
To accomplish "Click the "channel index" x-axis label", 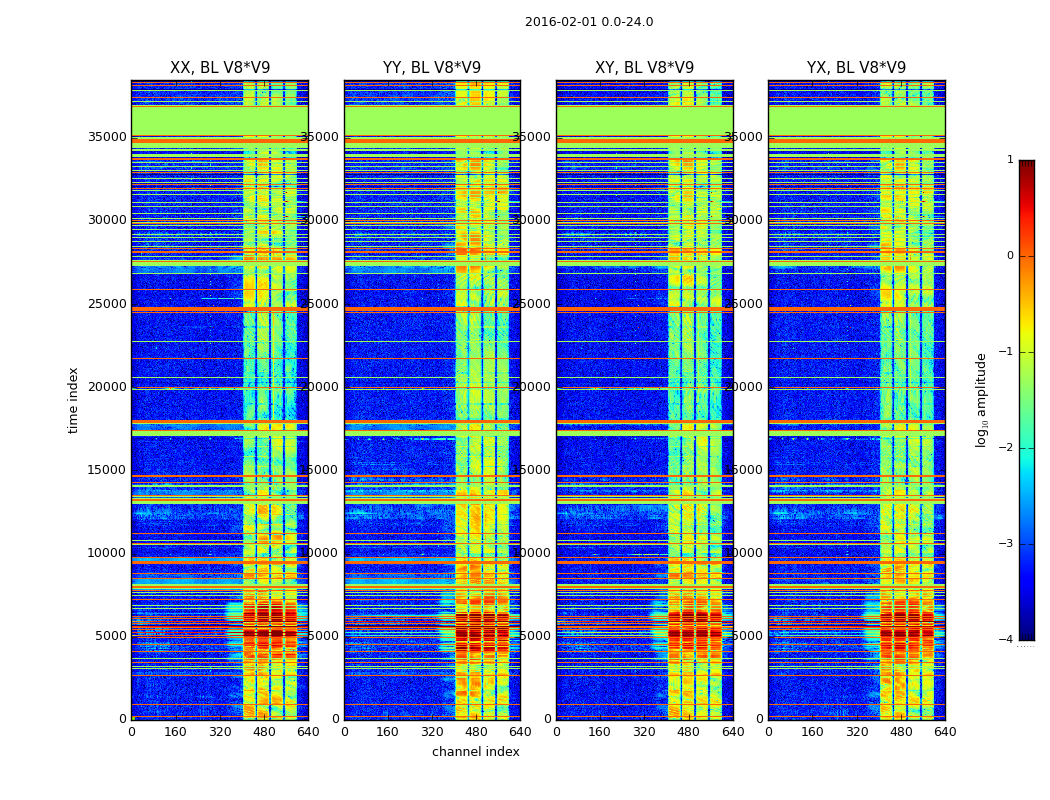I will click(x=475, y=752).
